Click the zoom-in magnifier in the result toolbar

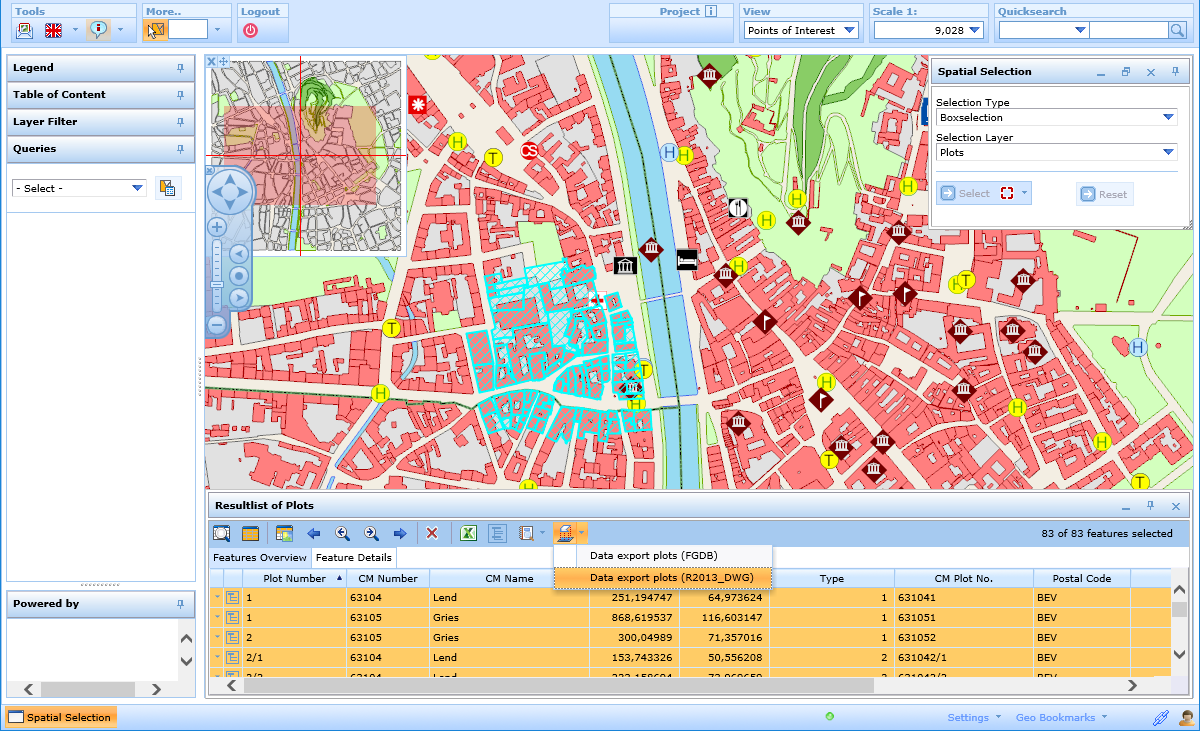click(x=371, y=533)
